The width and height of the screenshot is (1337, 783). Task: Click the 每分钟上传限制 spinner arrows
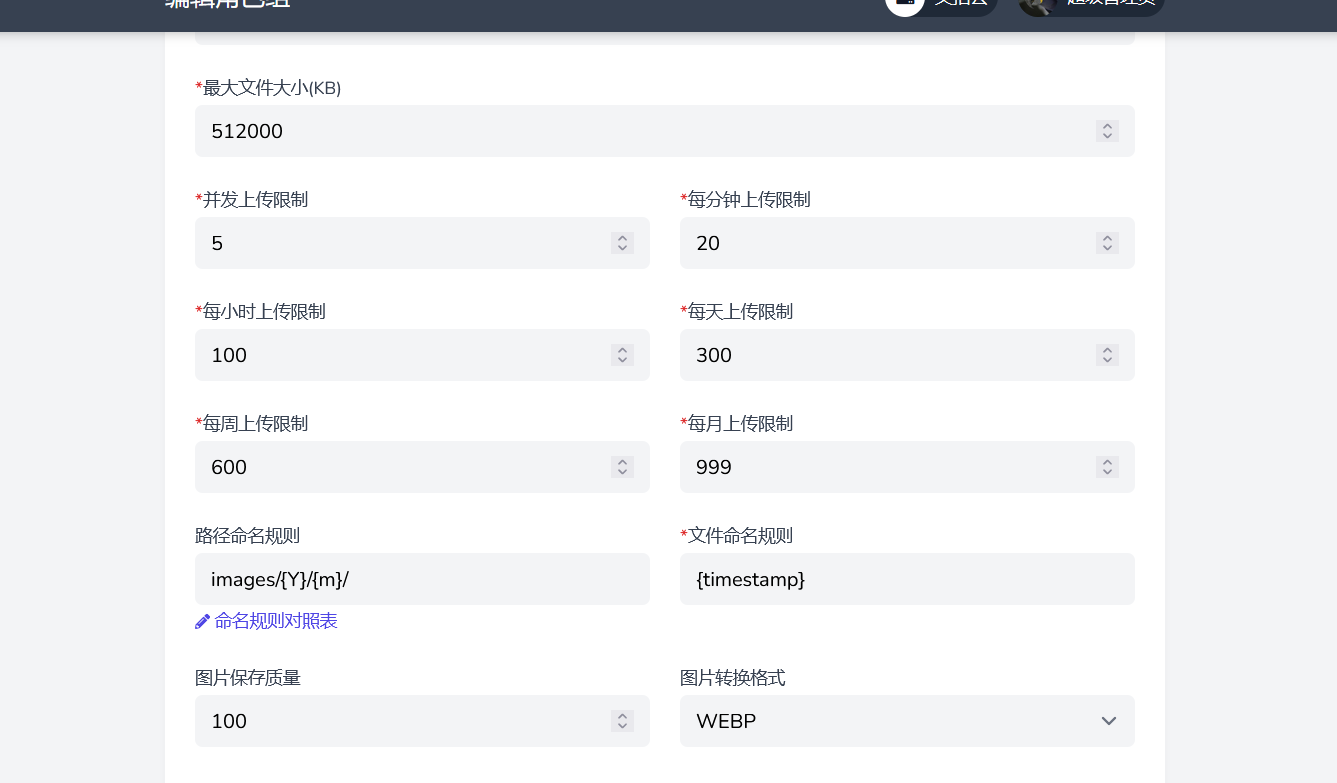pyautogui.click(x=1106, y=243)
